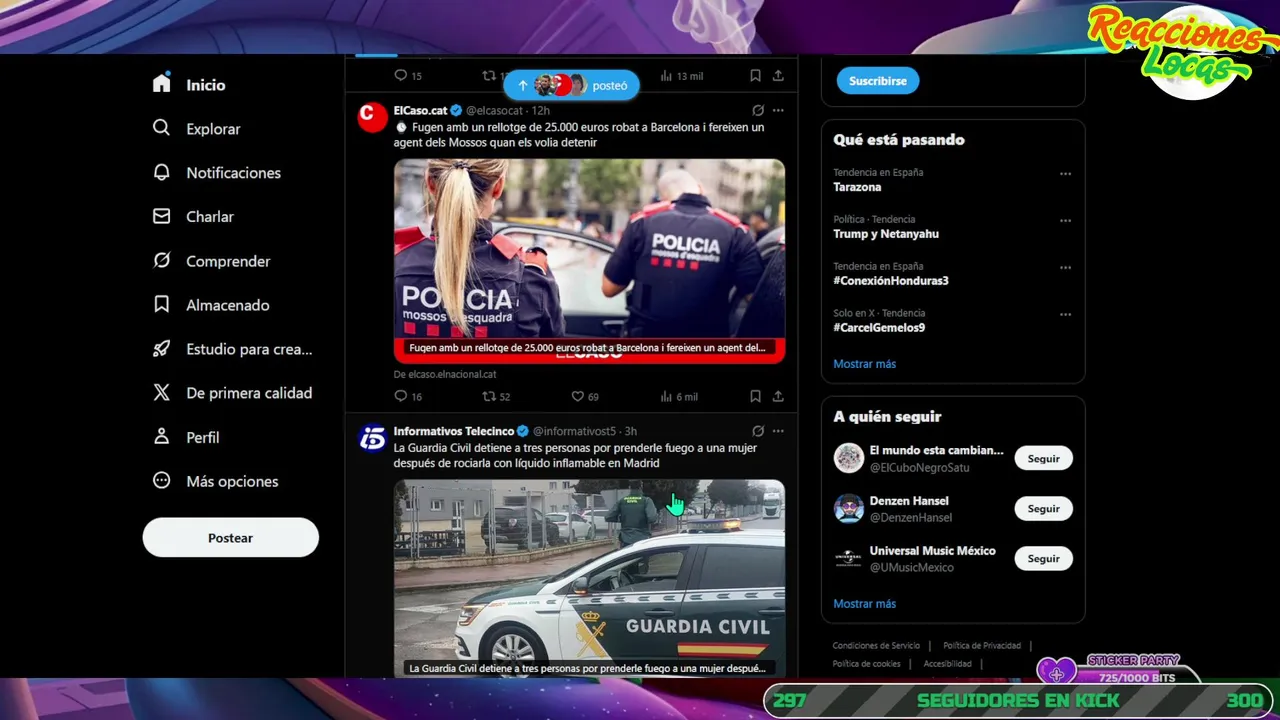The width and height of the screenshot is (1280, 720).
Task: Open Almacenado bookmark icon
Action: tap(162, 304)
